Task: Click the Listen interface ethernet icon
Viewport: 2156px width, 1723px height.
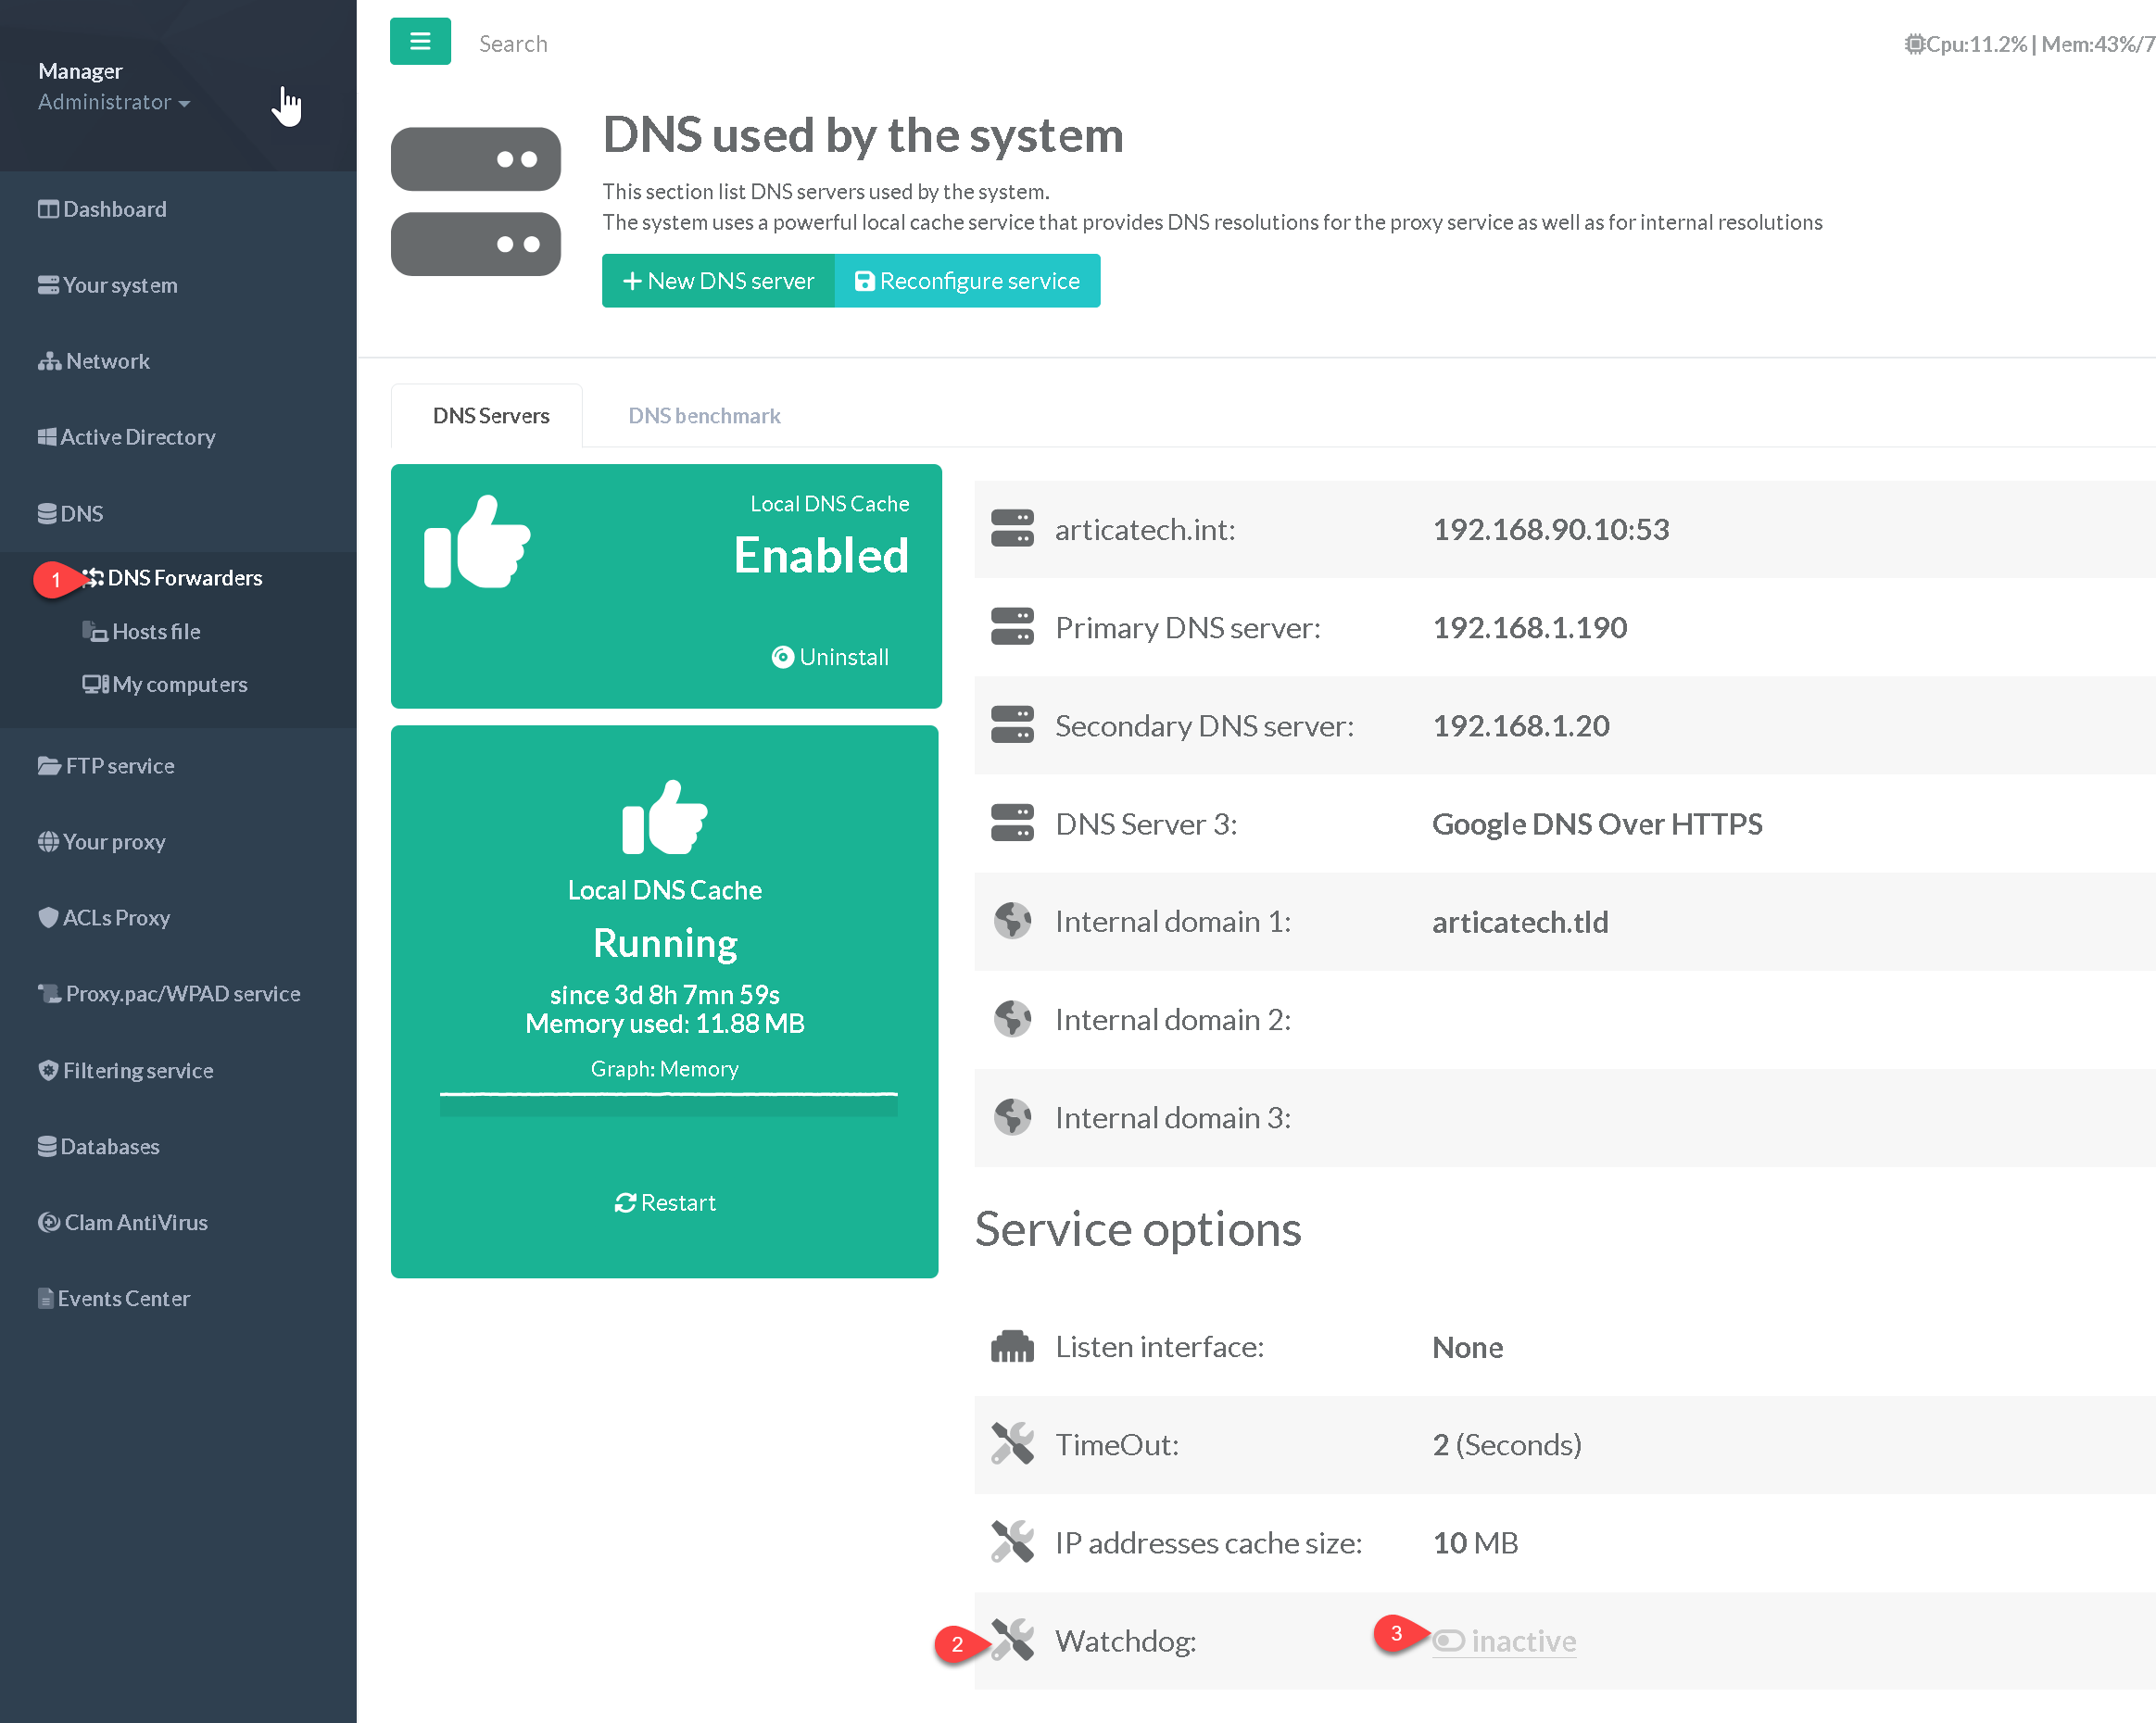Action: tap(1012, 1346)
